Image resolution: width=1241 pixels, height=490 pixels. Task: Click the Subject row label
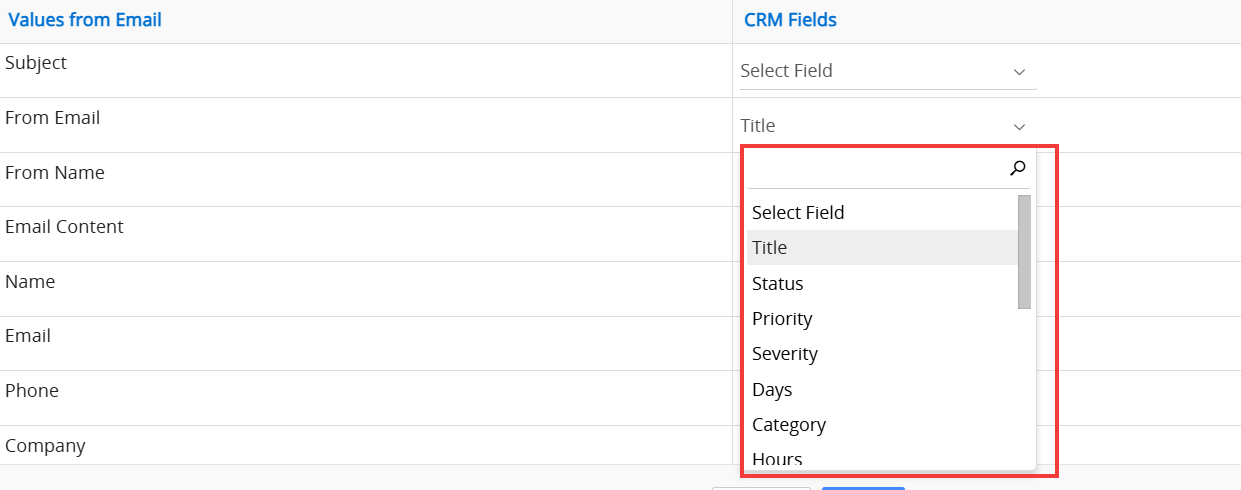pos(36,63)
